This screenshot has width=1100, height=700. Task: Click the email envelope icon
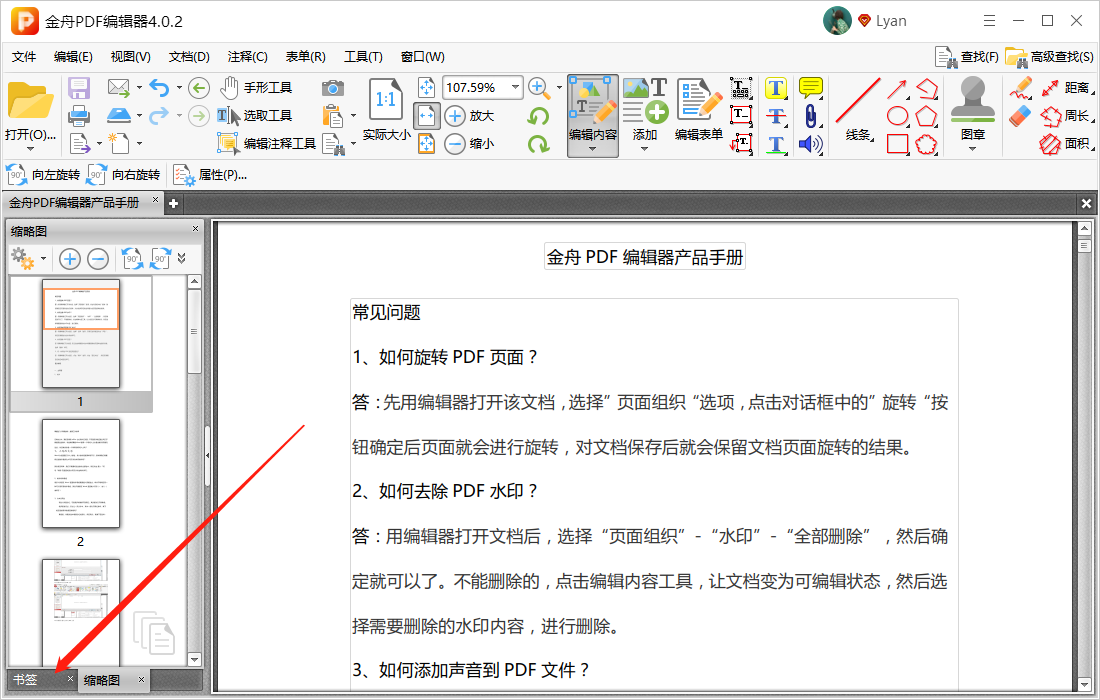(119, 88)
